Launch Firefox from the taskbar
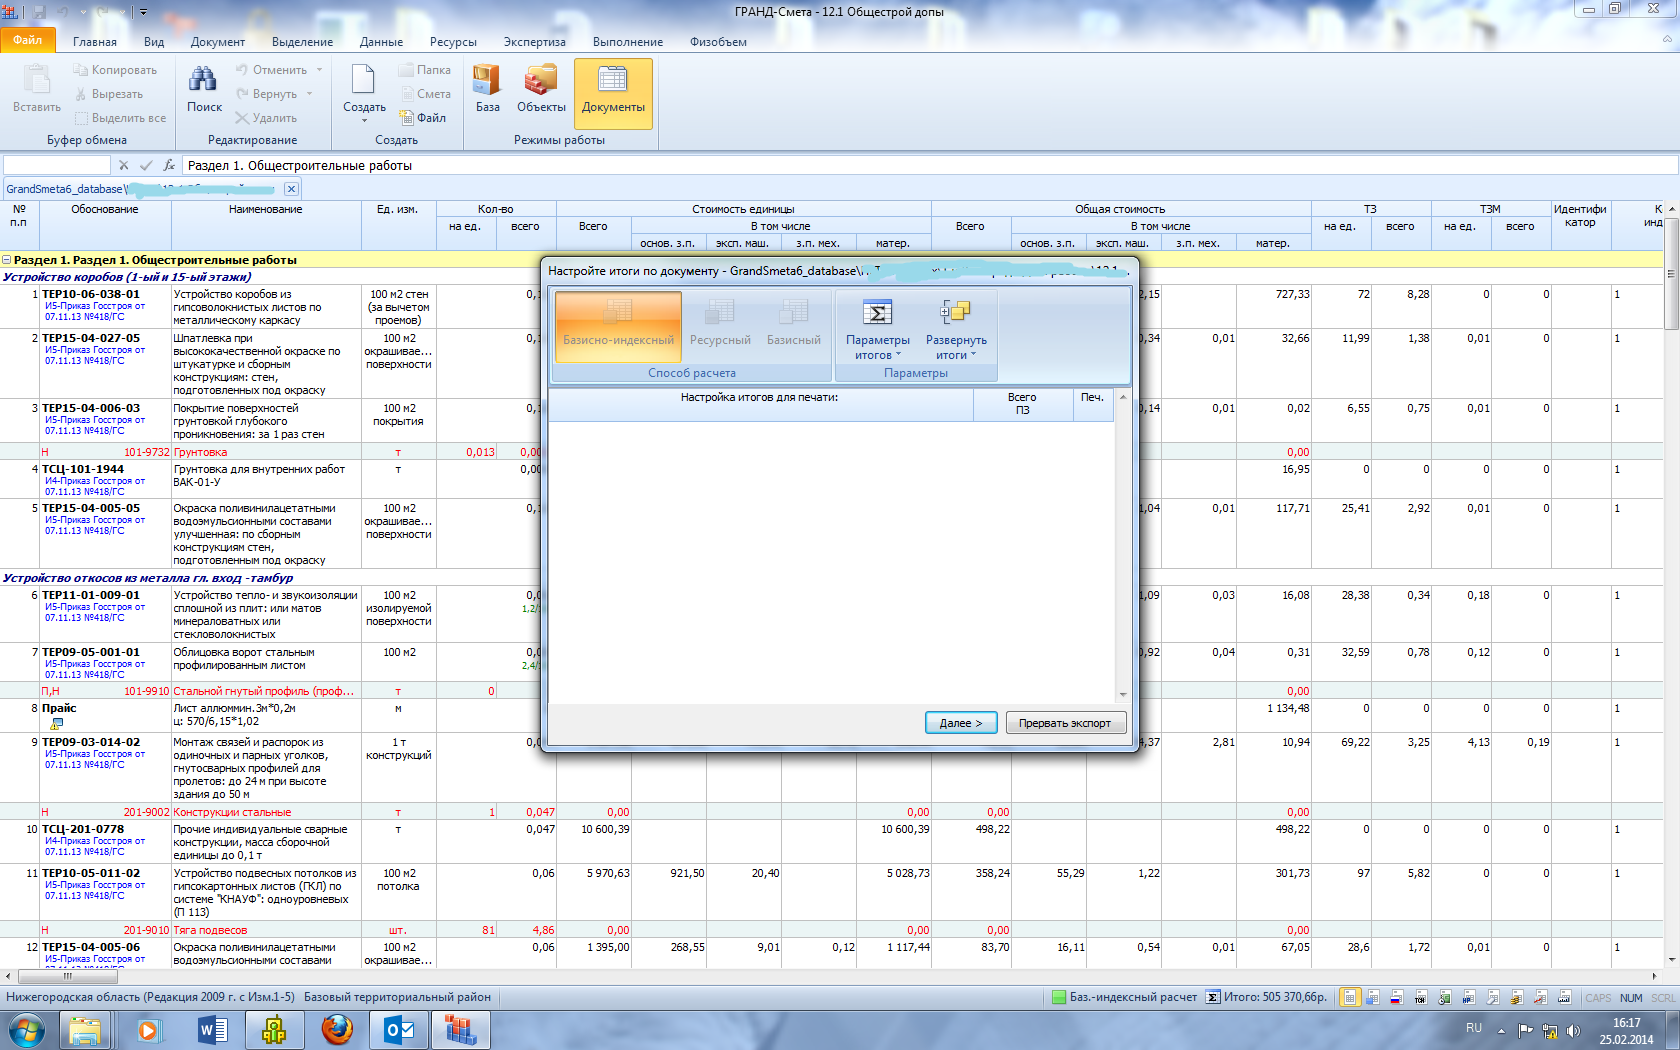Viewport: 1680px width, 1050px height. pos(337,1029)
